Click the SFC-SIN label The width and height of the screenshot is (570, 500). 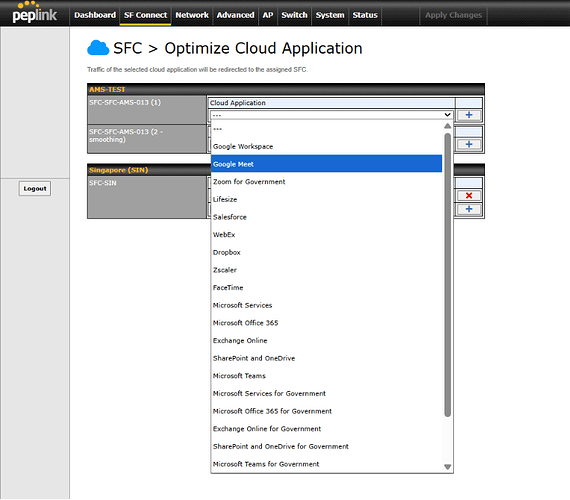[x=103, y=183]
